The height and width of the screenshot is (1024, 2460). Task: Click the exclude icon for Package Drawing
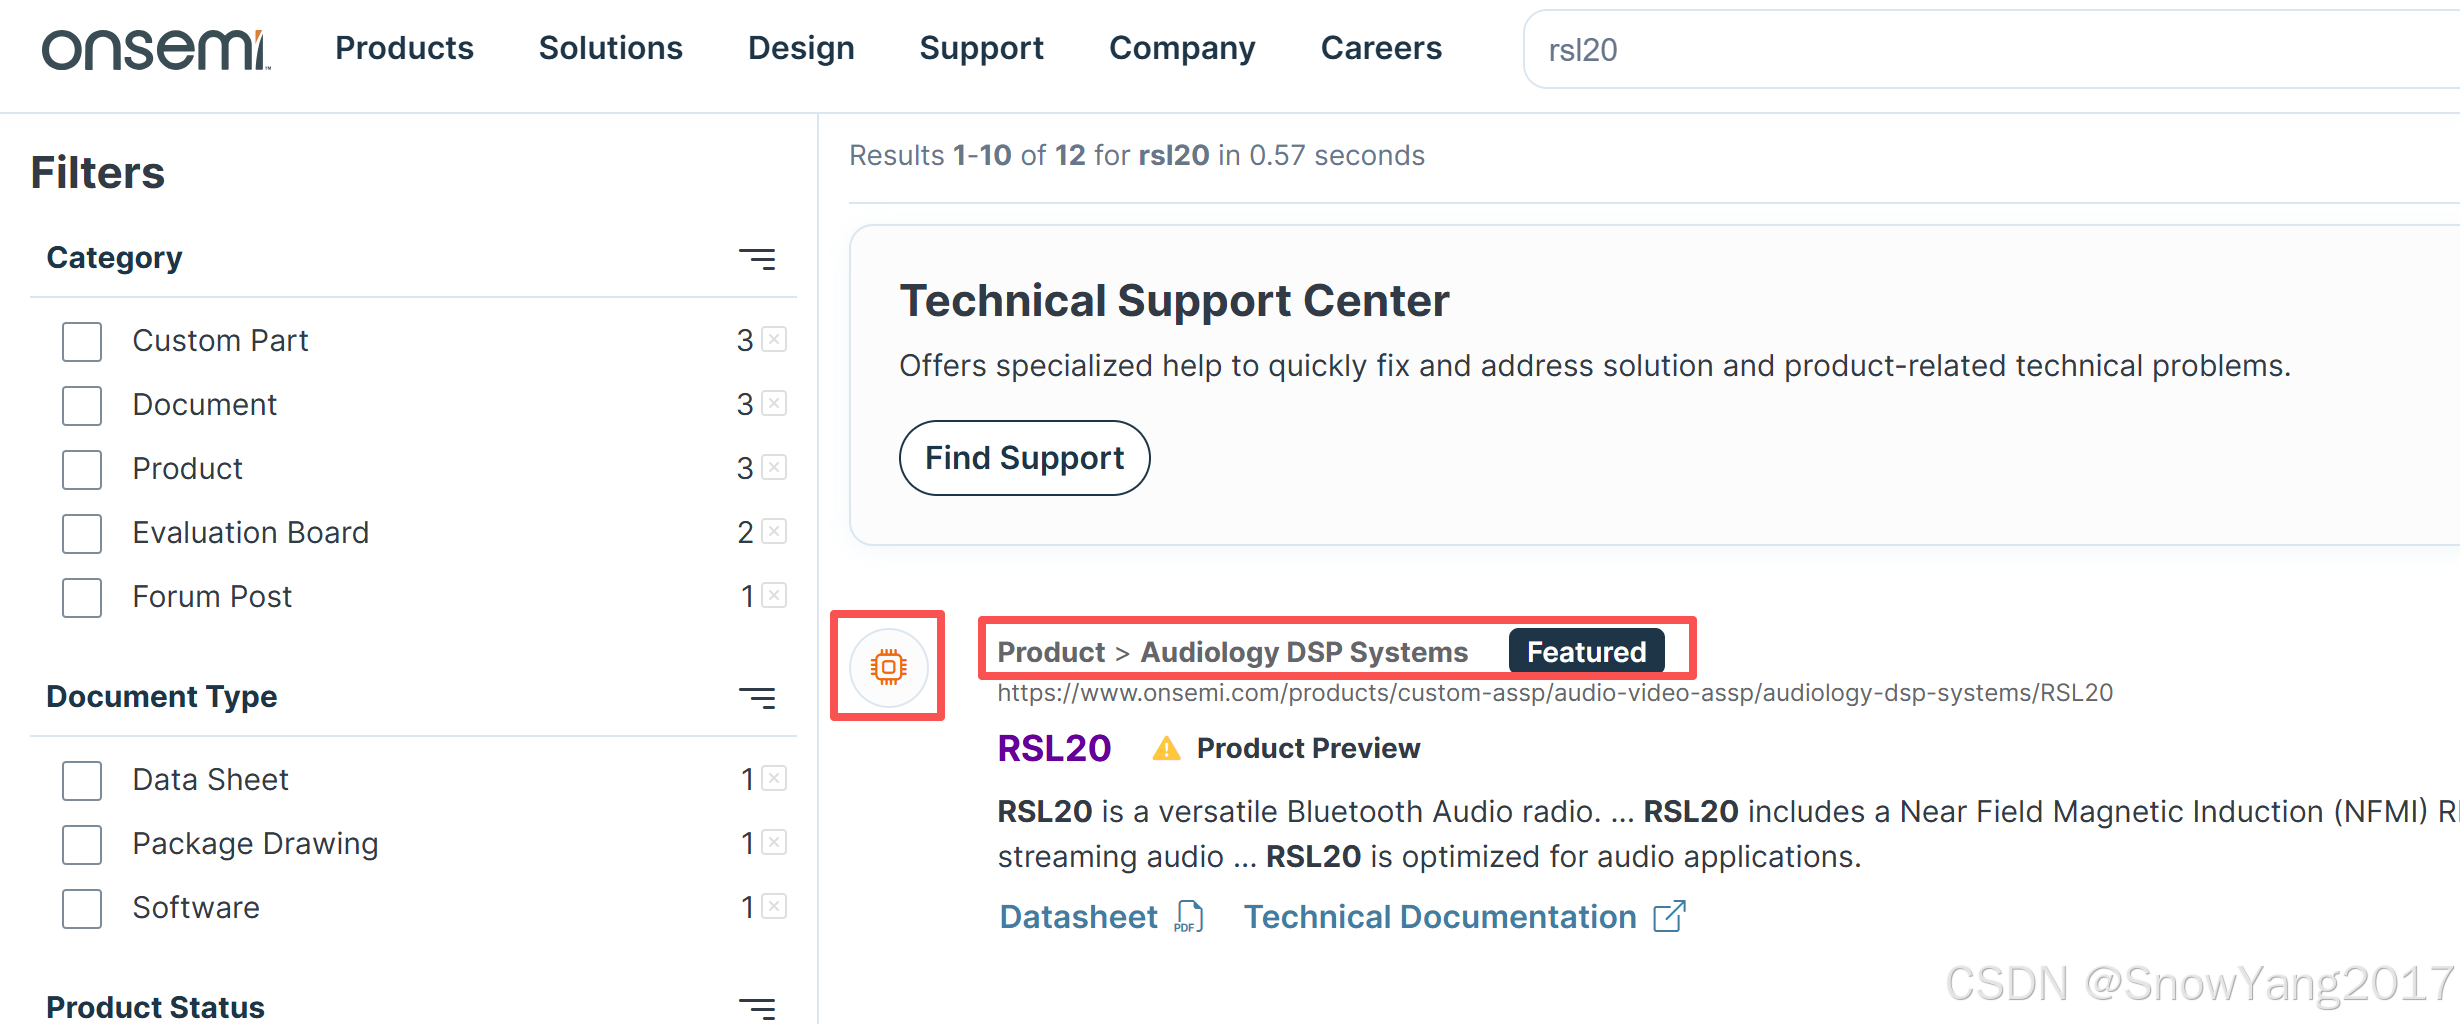click(774, 842)
